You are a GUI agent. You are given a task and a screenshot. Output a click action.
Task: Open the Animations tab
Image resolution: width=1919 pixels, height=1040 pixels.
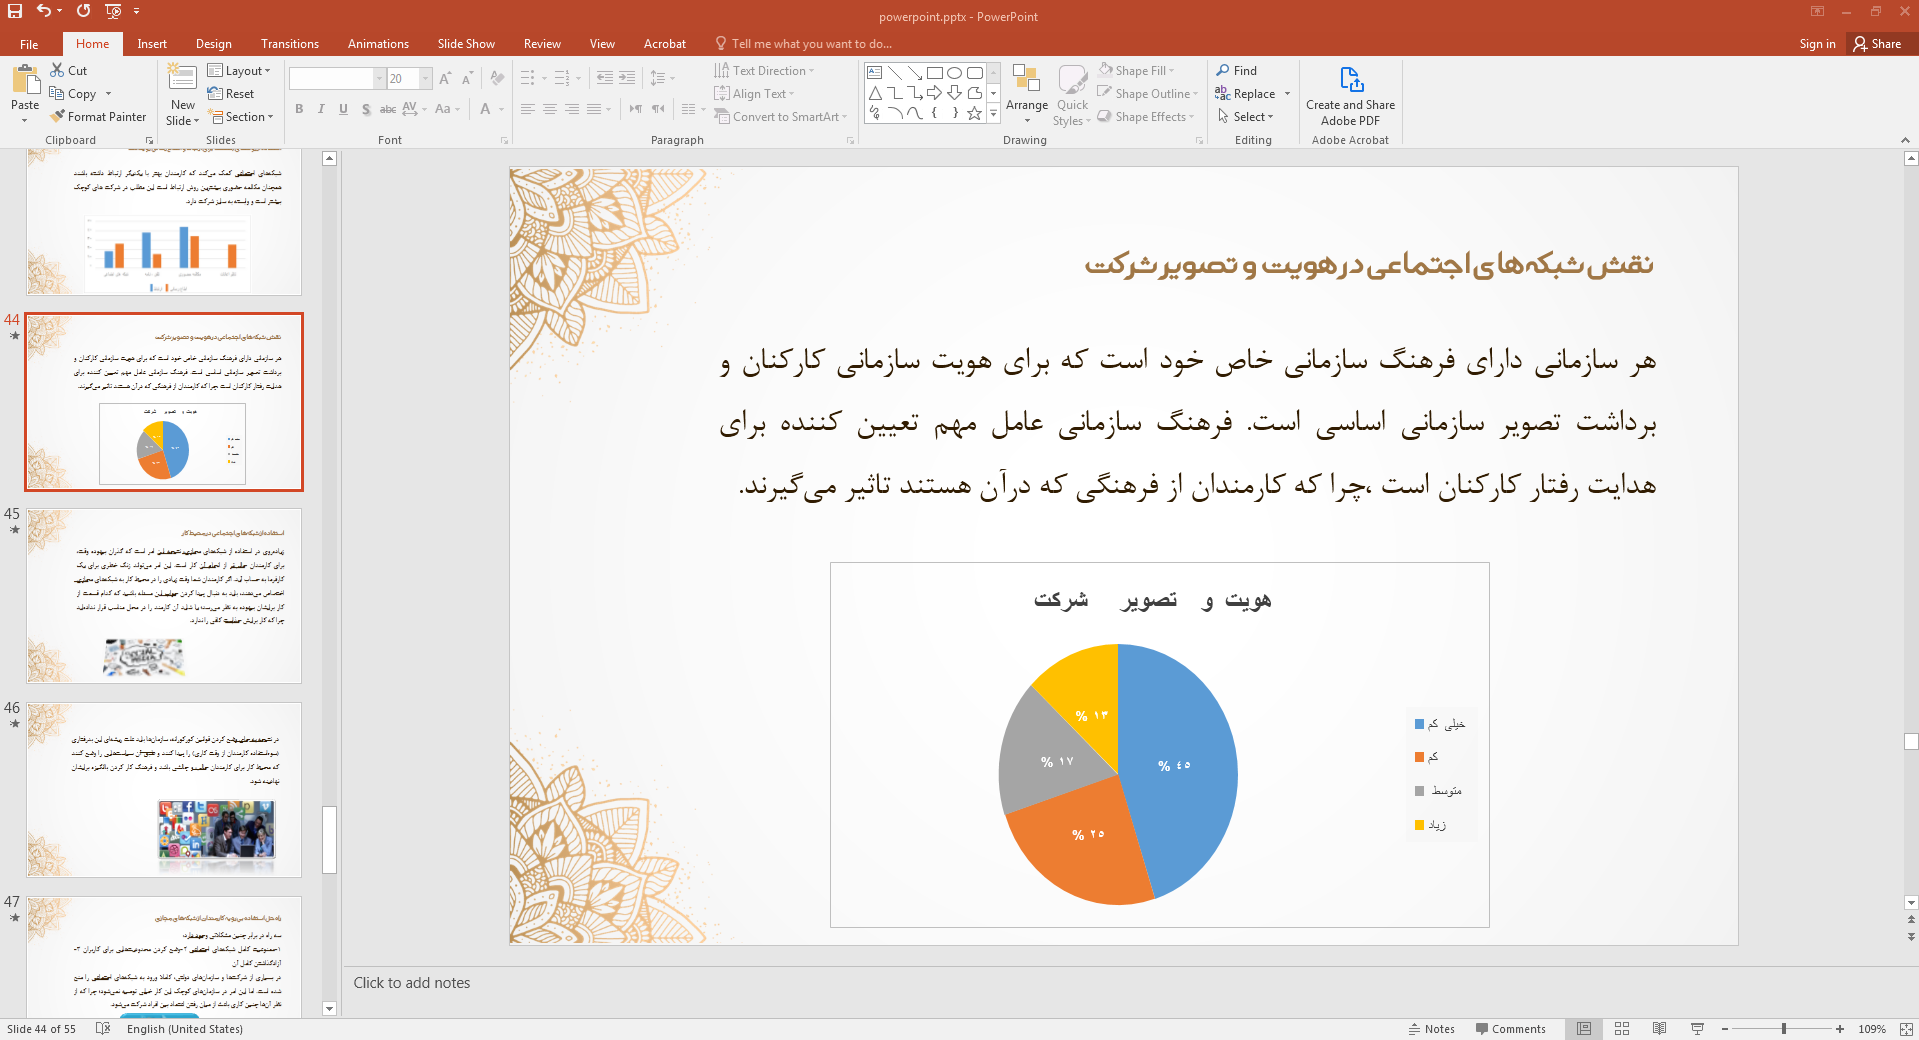[378, 44]
